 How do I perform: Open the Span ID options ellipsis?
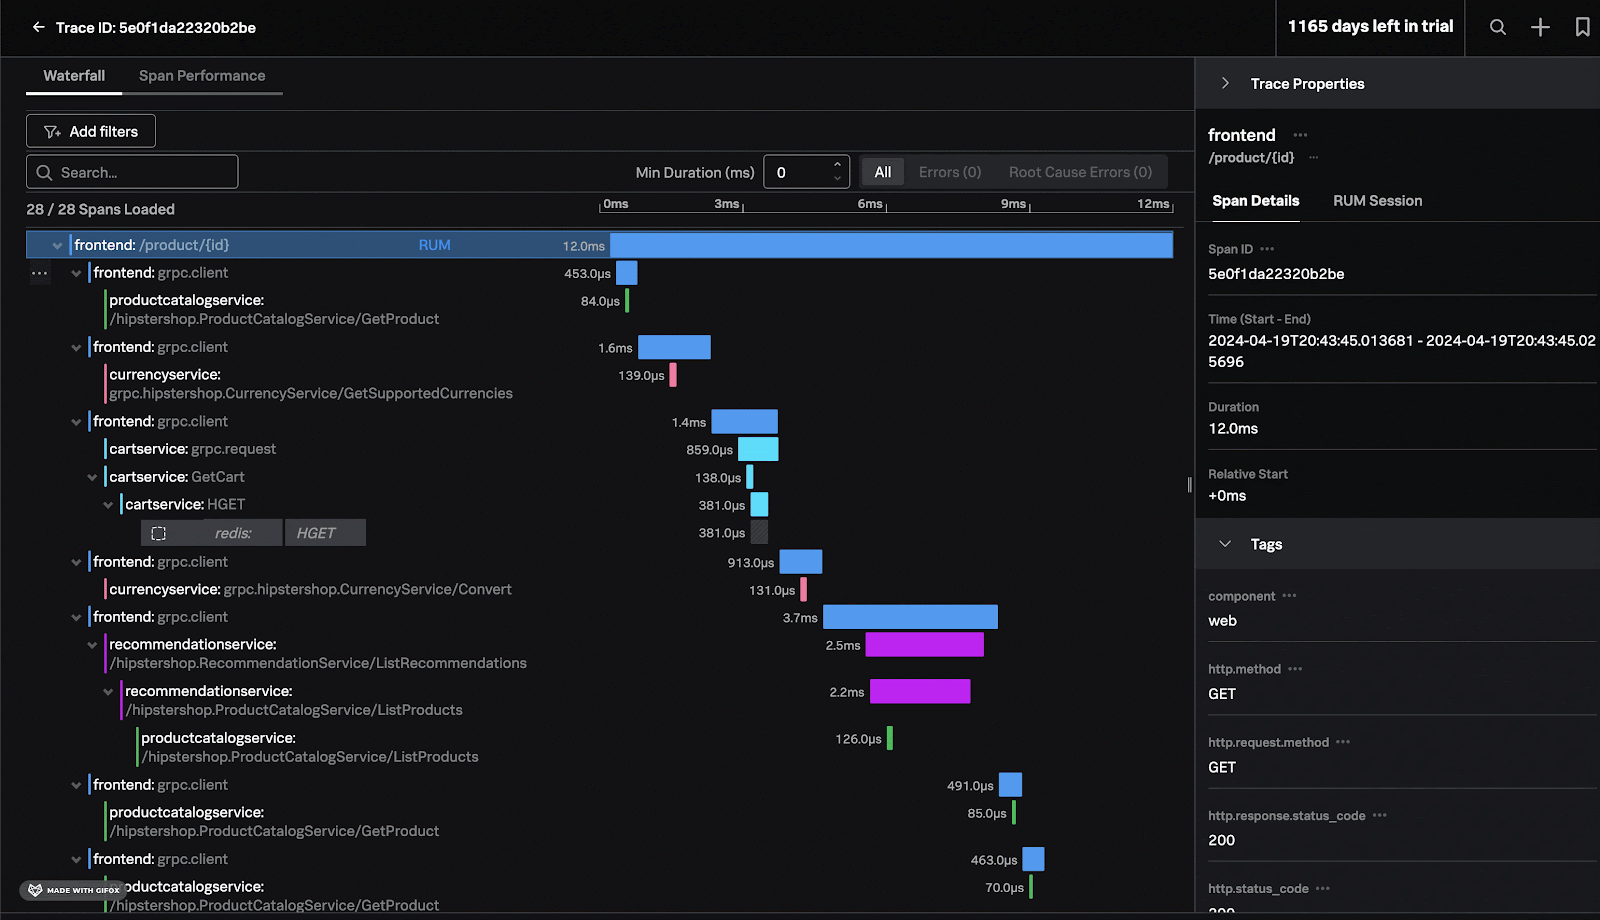pyautogui.click(x=1267, y=248)
